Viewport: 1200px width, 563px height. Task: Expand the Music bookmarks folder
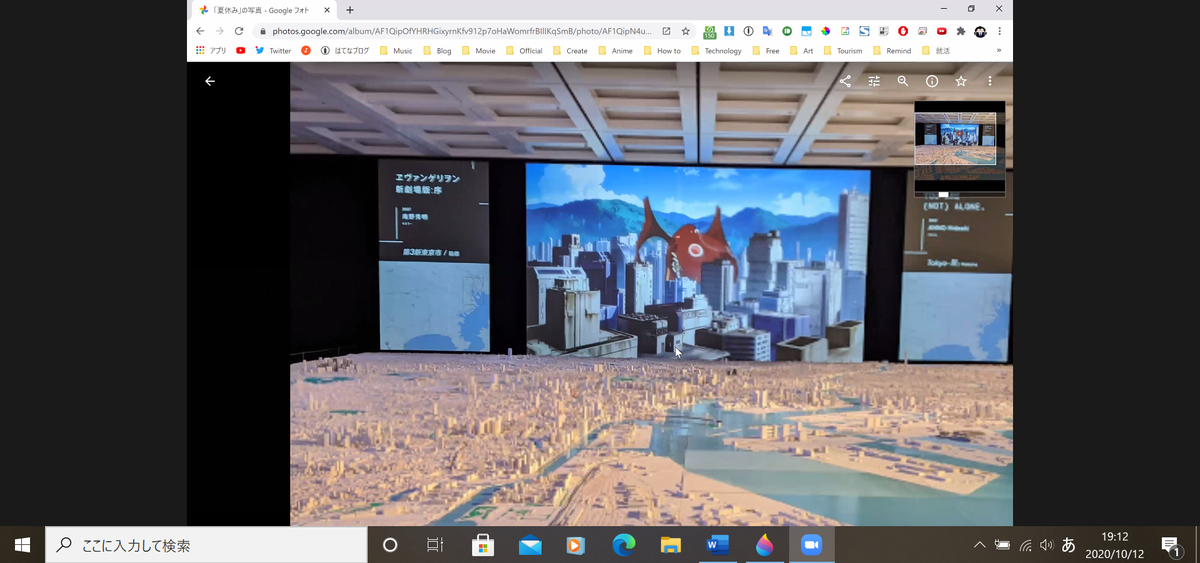395,50
